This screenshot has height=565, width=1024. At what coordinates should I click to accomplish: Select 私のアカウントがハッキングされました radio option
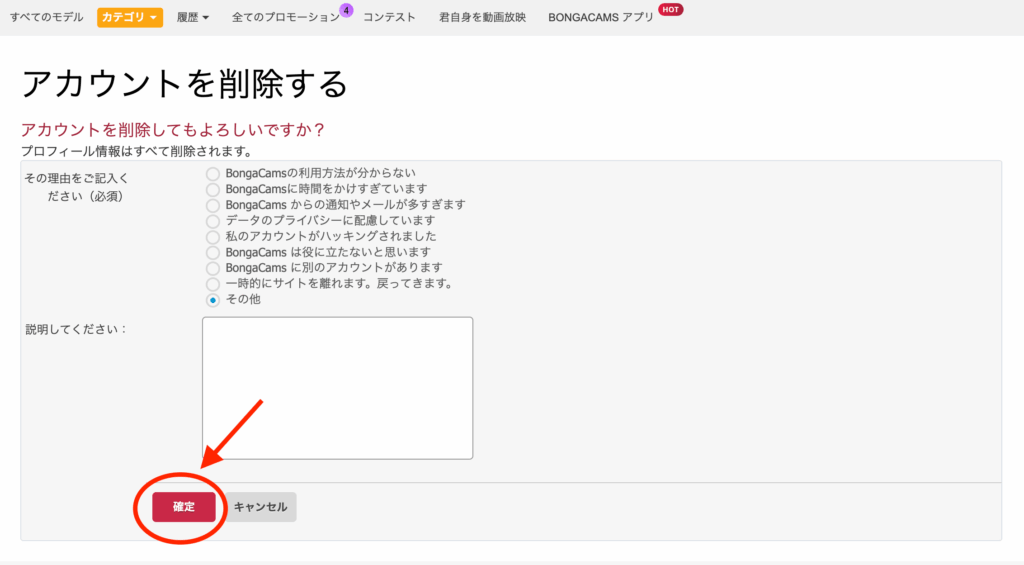[213, 236]
